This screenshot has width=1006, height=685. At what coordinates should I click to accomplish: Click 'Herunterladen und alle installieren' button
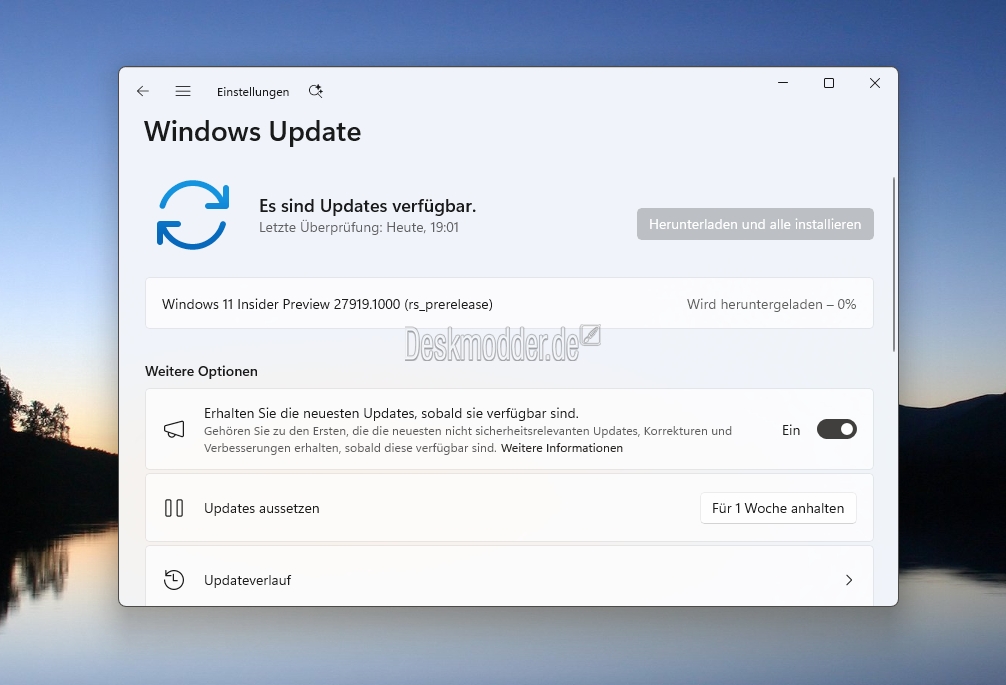tap(755, 224)
